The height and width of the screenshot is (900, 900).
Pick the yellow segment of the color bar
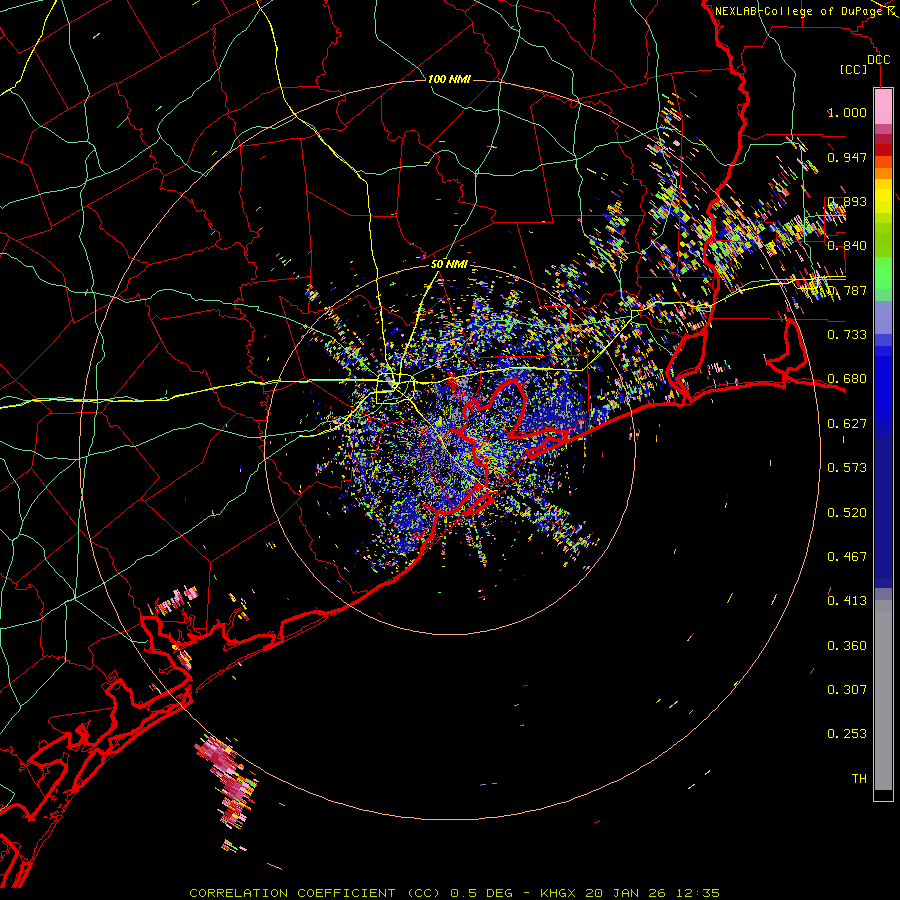pos(883,197)
